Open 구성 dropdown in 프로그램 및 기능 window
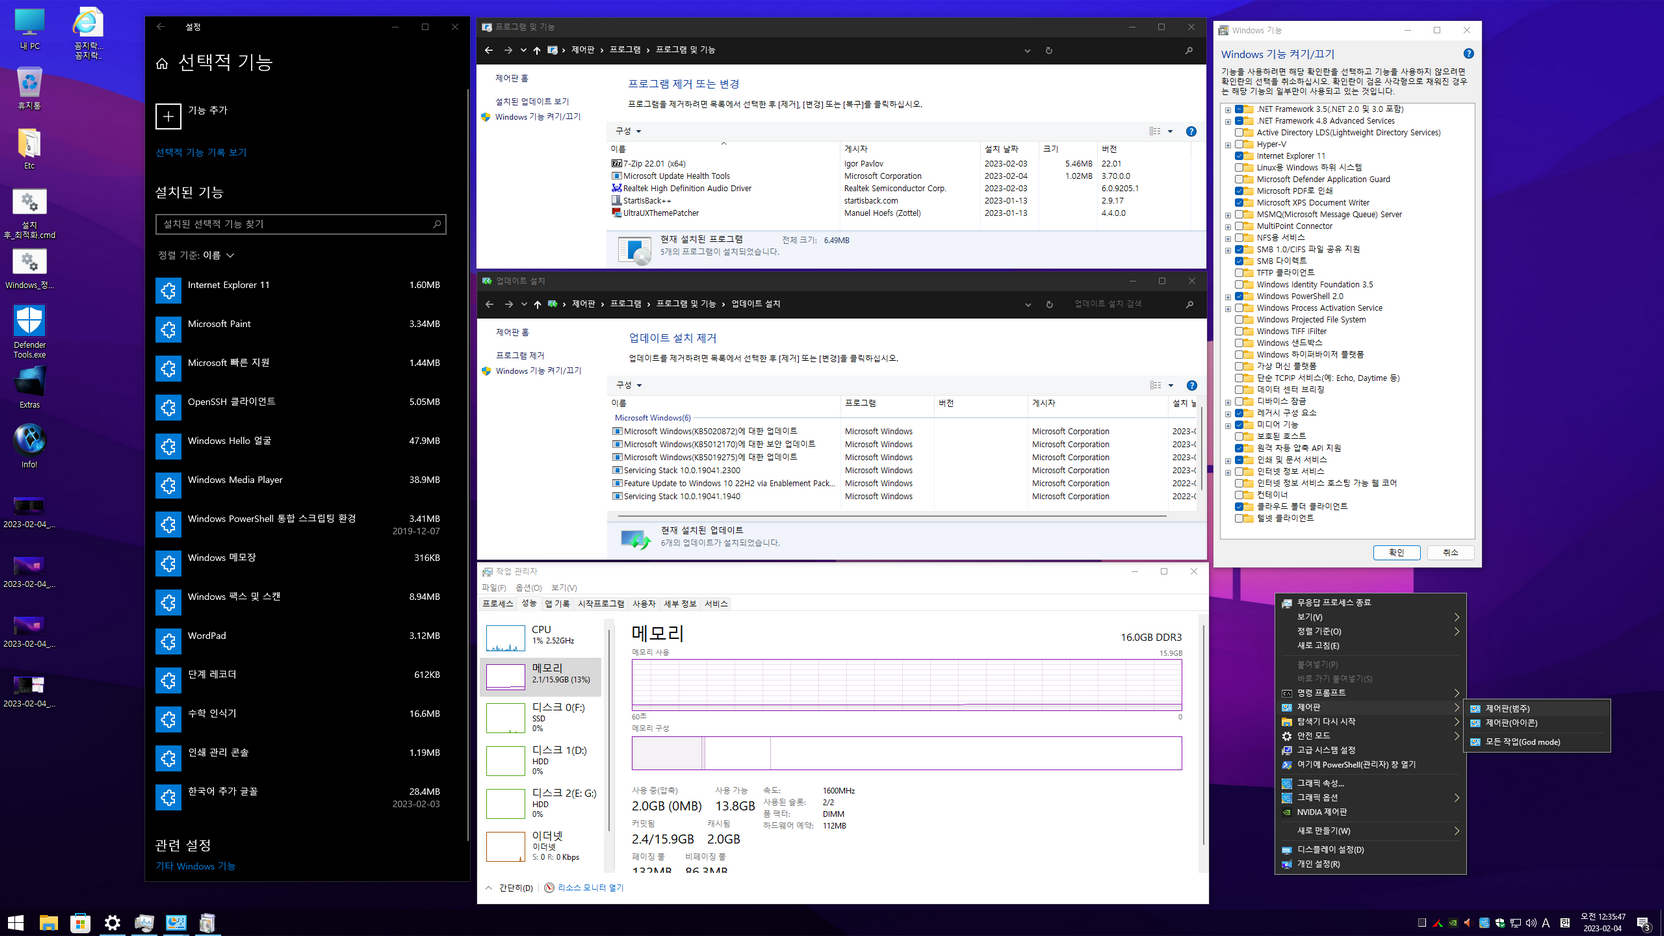Viewport: 1664px width, 936px height. pyautogui.click(x=628, y=131)
